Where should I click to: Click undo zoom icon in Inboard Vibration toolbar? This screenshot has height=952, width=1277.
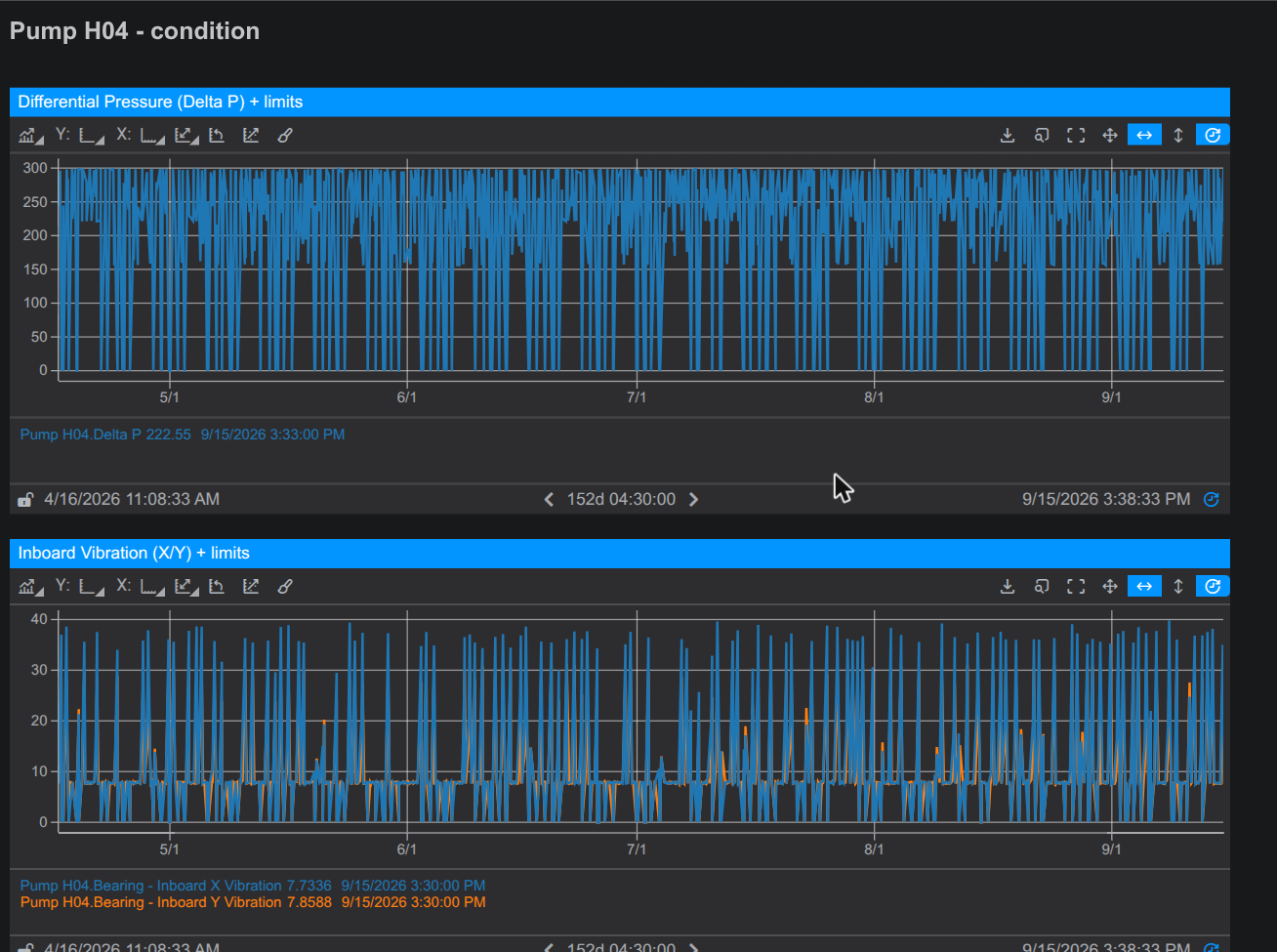tap(217, 586)
